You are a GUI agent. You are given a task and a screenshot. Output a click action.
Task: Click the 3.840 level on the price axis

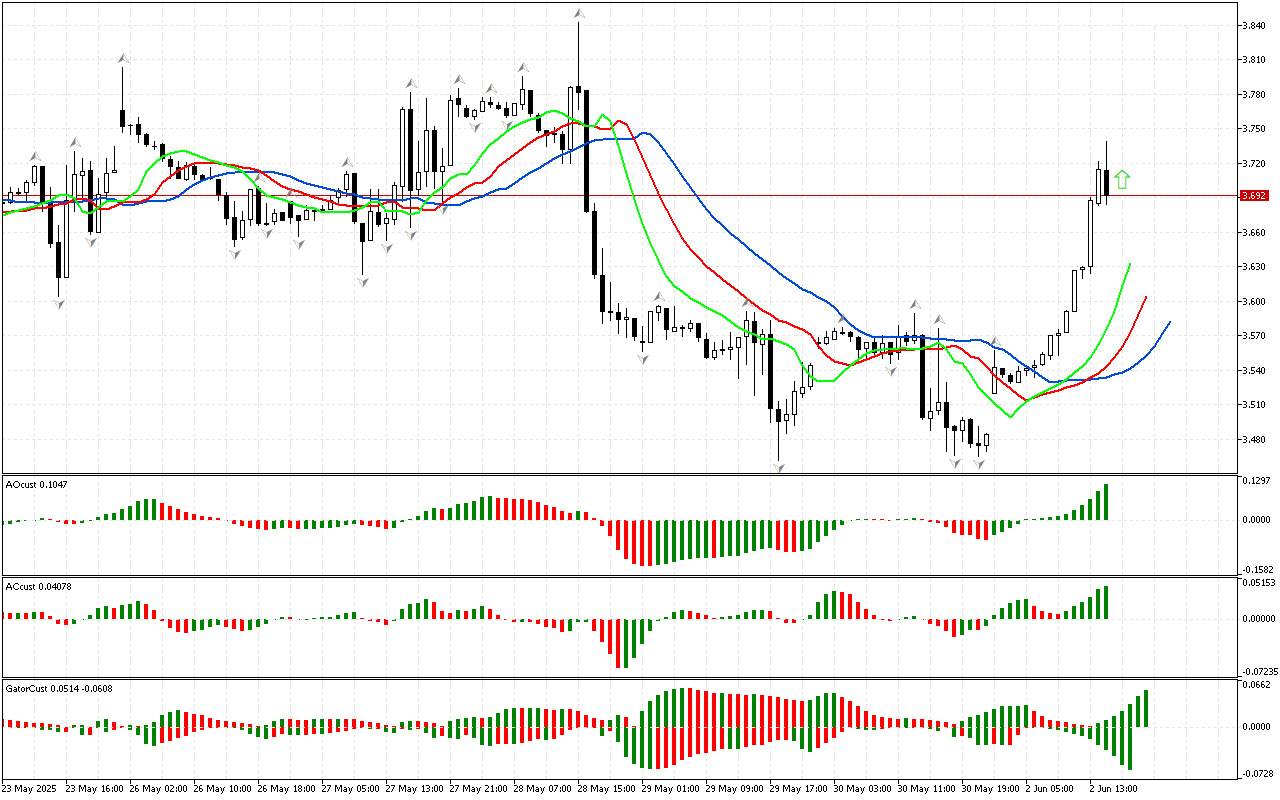[x=1254, y=26]
